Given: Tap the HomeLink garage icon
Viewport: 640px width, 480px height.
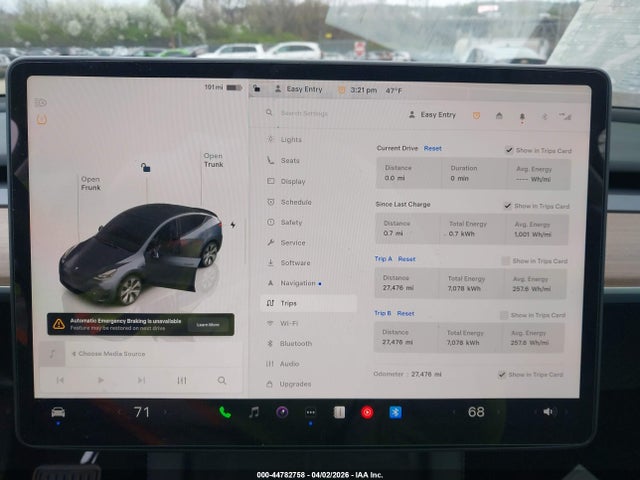Looking at the screenshot, I should [x=499, y=116].
